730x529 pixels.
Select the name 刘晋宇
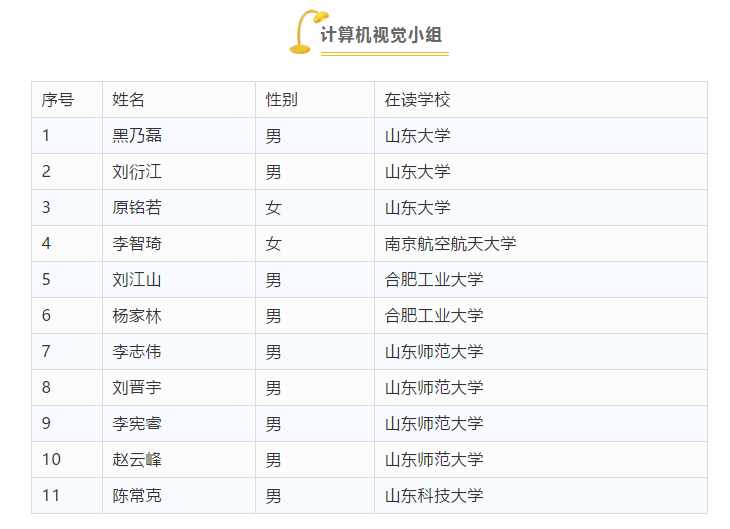[137, 387]
